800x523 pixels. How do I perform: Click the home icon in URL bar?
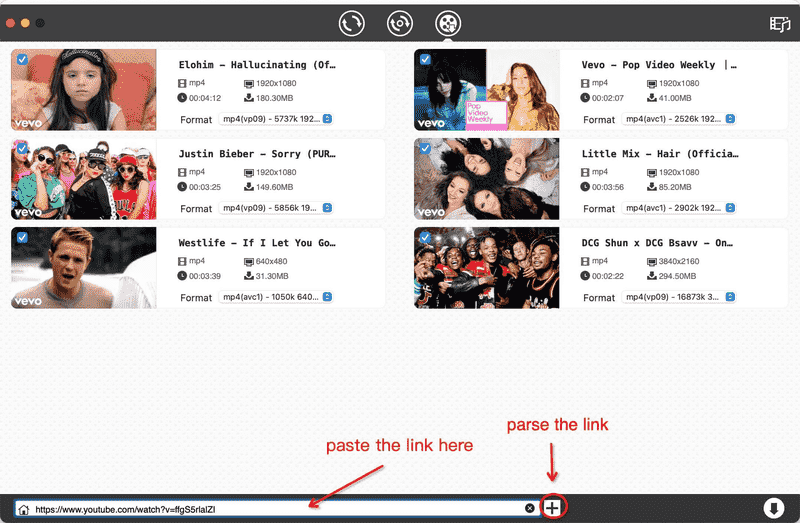23,509
